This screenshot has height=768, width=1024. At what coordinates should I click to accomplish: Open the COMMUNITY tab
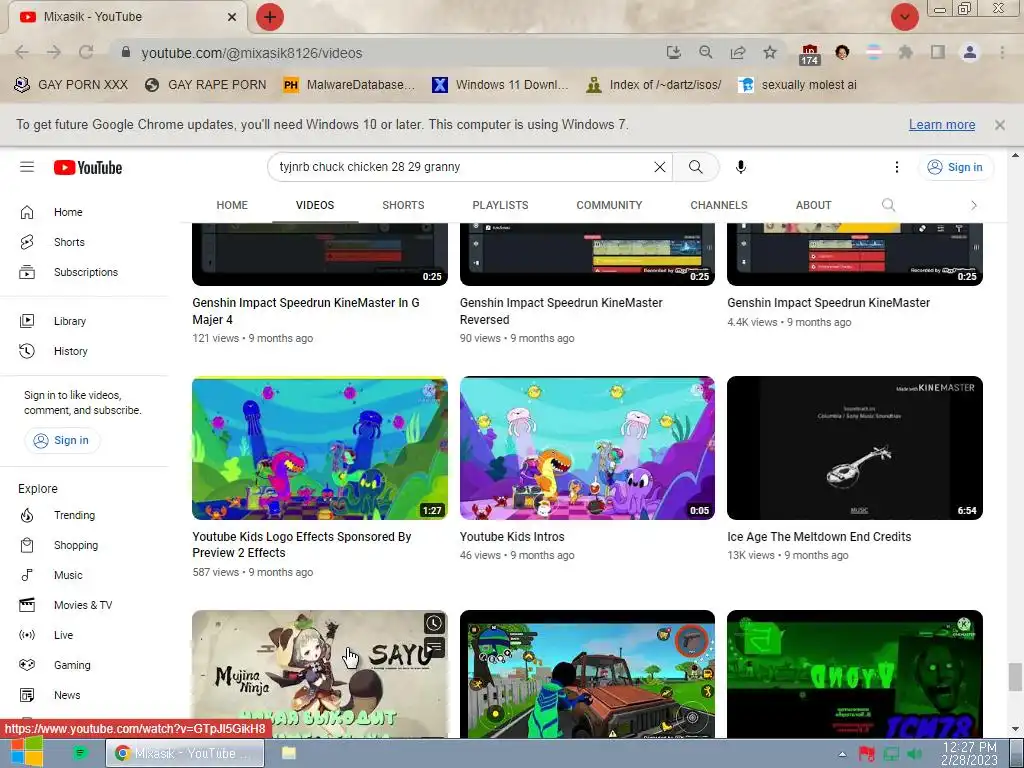pyautogui.click(x=609, y=205)
